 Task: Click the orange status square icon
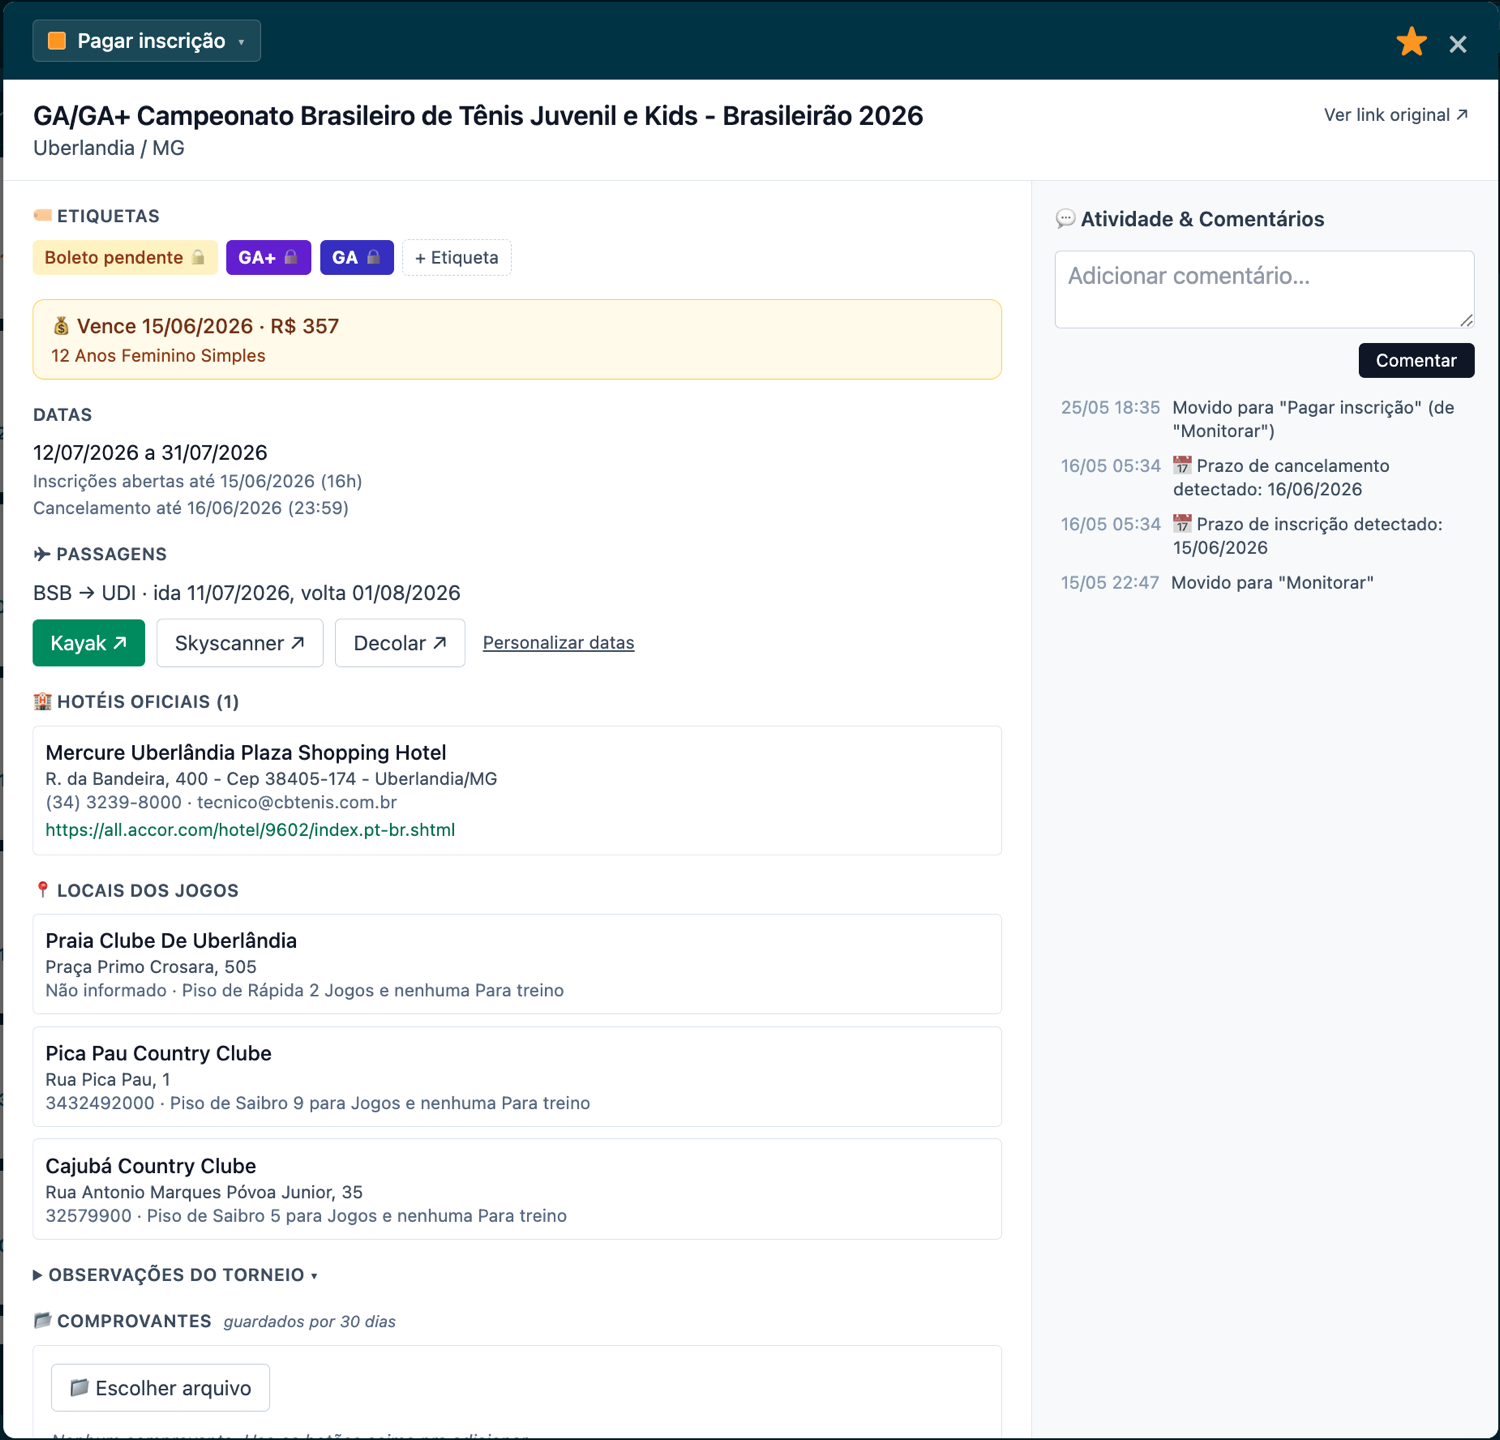click(x=57, y=41)
